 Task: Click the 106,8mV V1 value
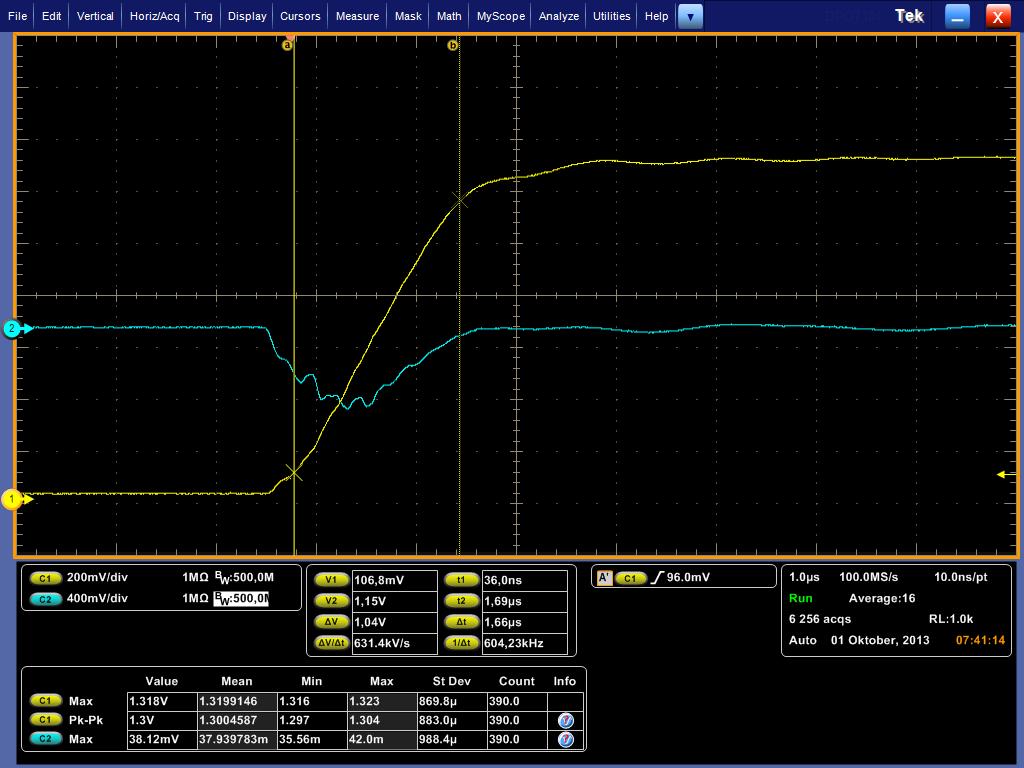(394, 580)
